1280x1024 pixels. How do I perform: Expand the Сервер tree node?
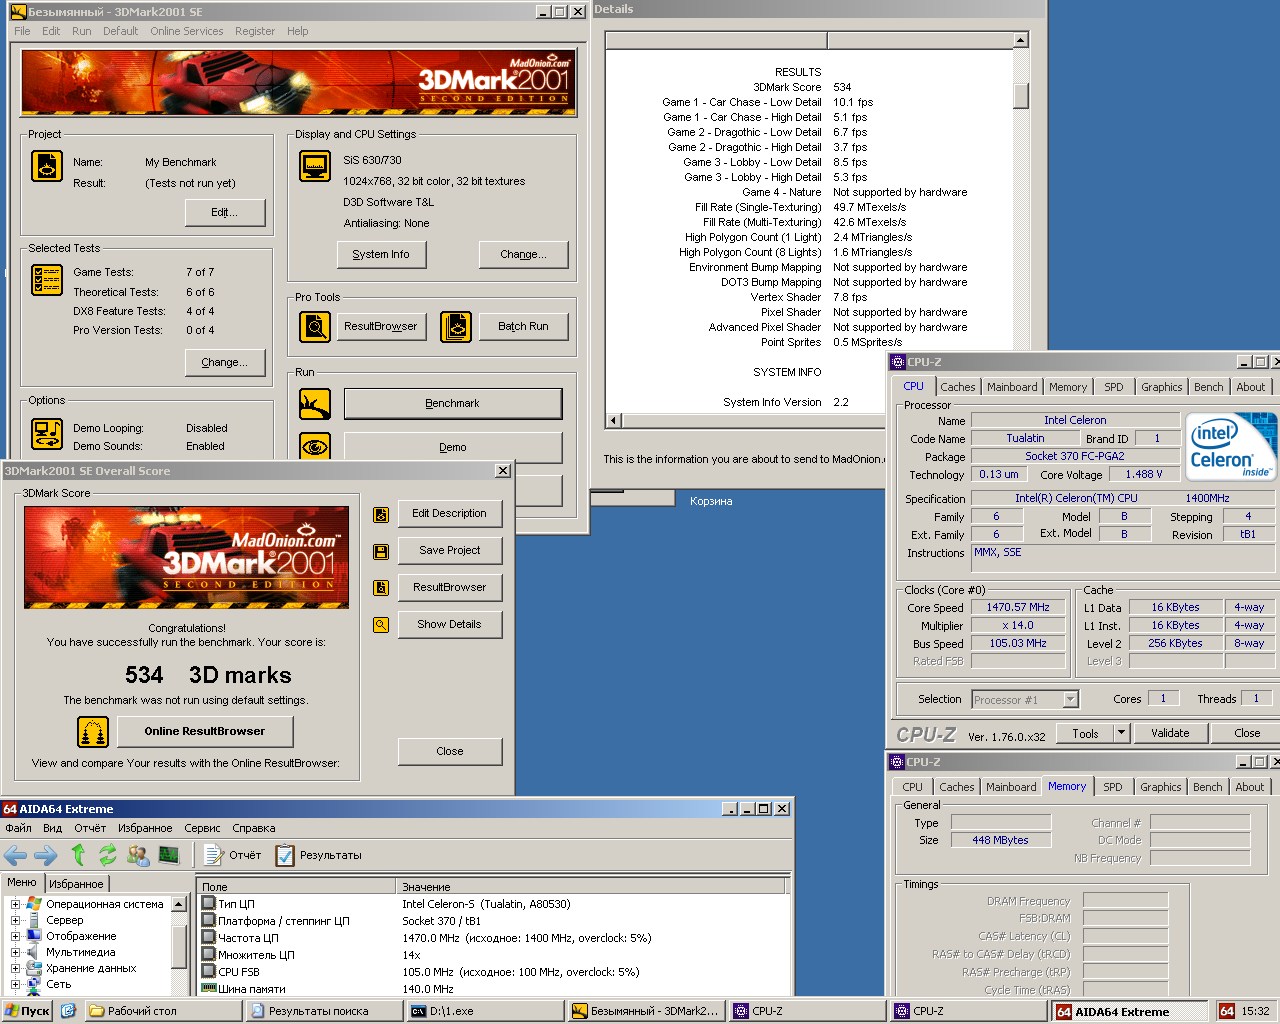15,920
